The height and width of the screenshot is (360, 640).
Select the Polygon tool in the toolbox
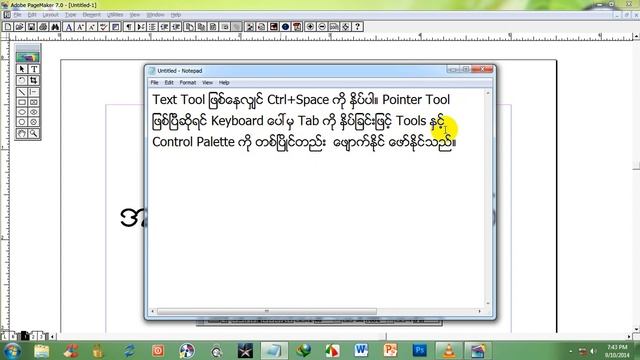[22, 122]
